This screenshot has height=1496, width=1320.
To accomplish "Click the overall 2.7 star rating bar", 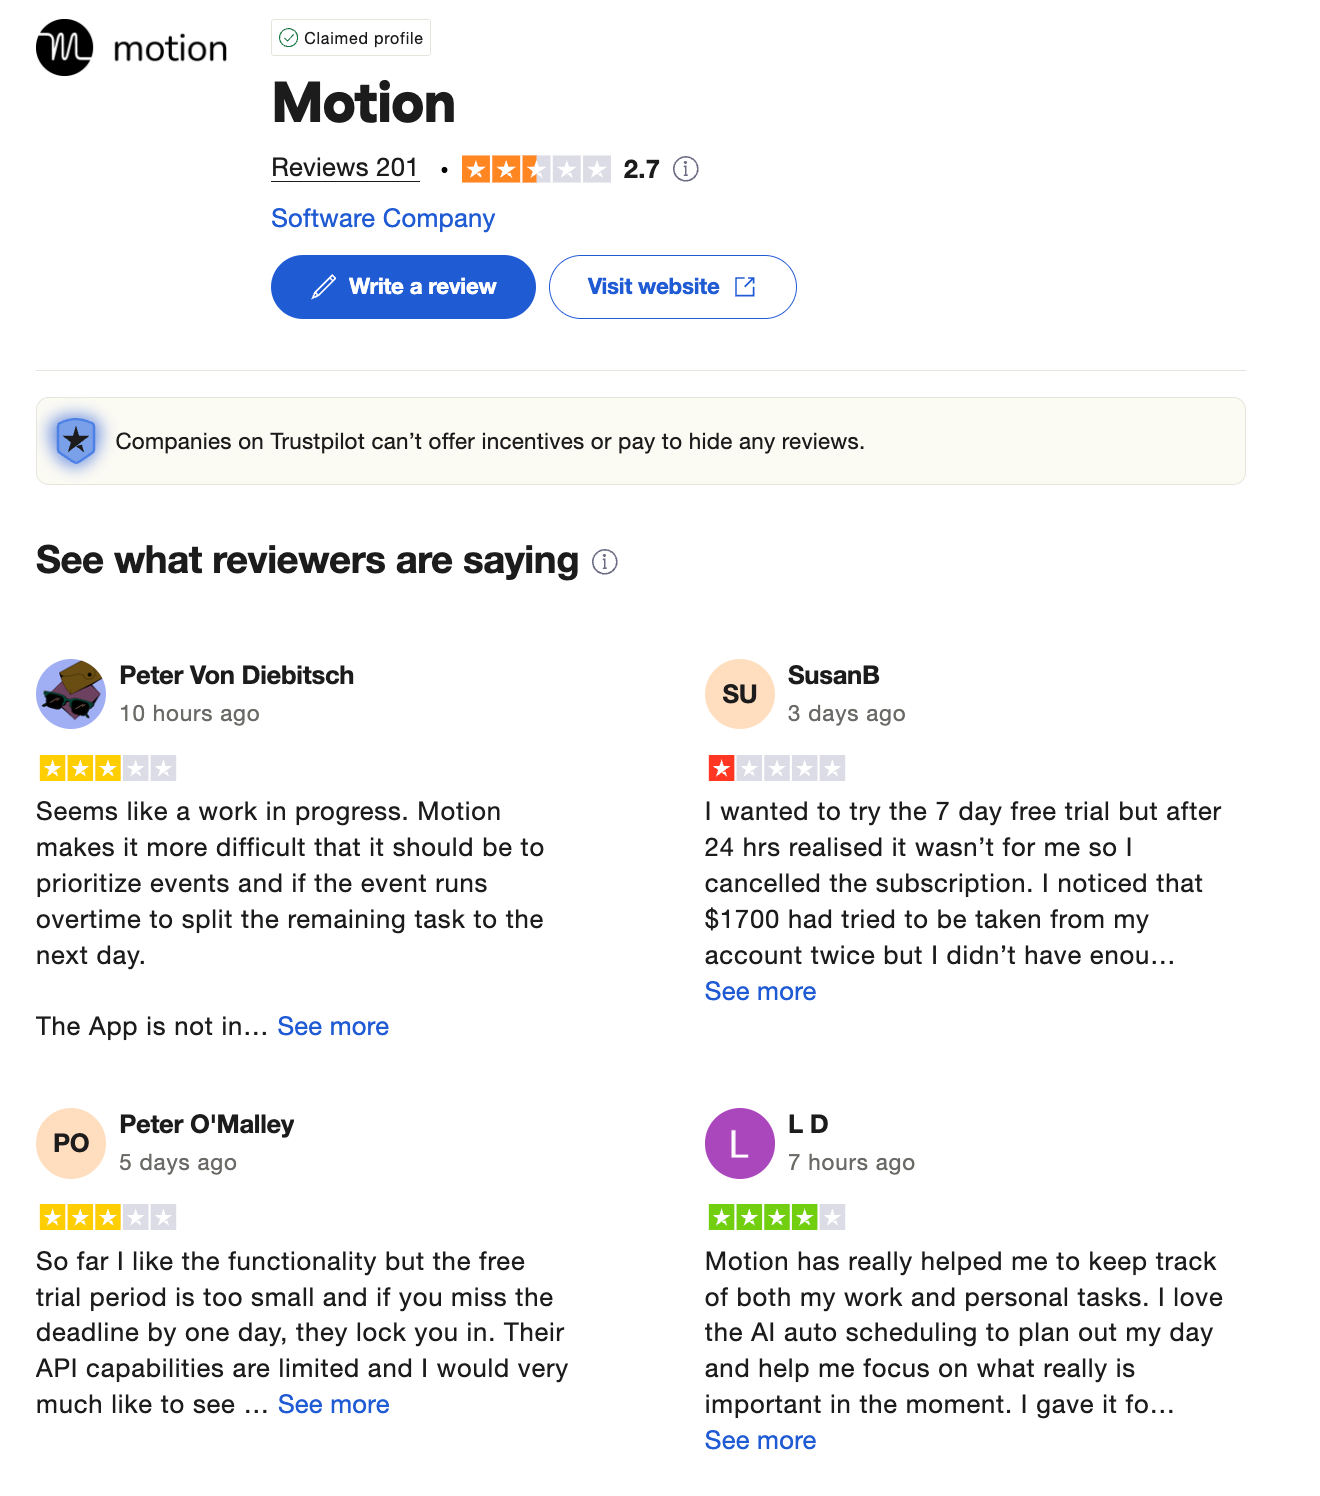I will (x=536, y=169).
